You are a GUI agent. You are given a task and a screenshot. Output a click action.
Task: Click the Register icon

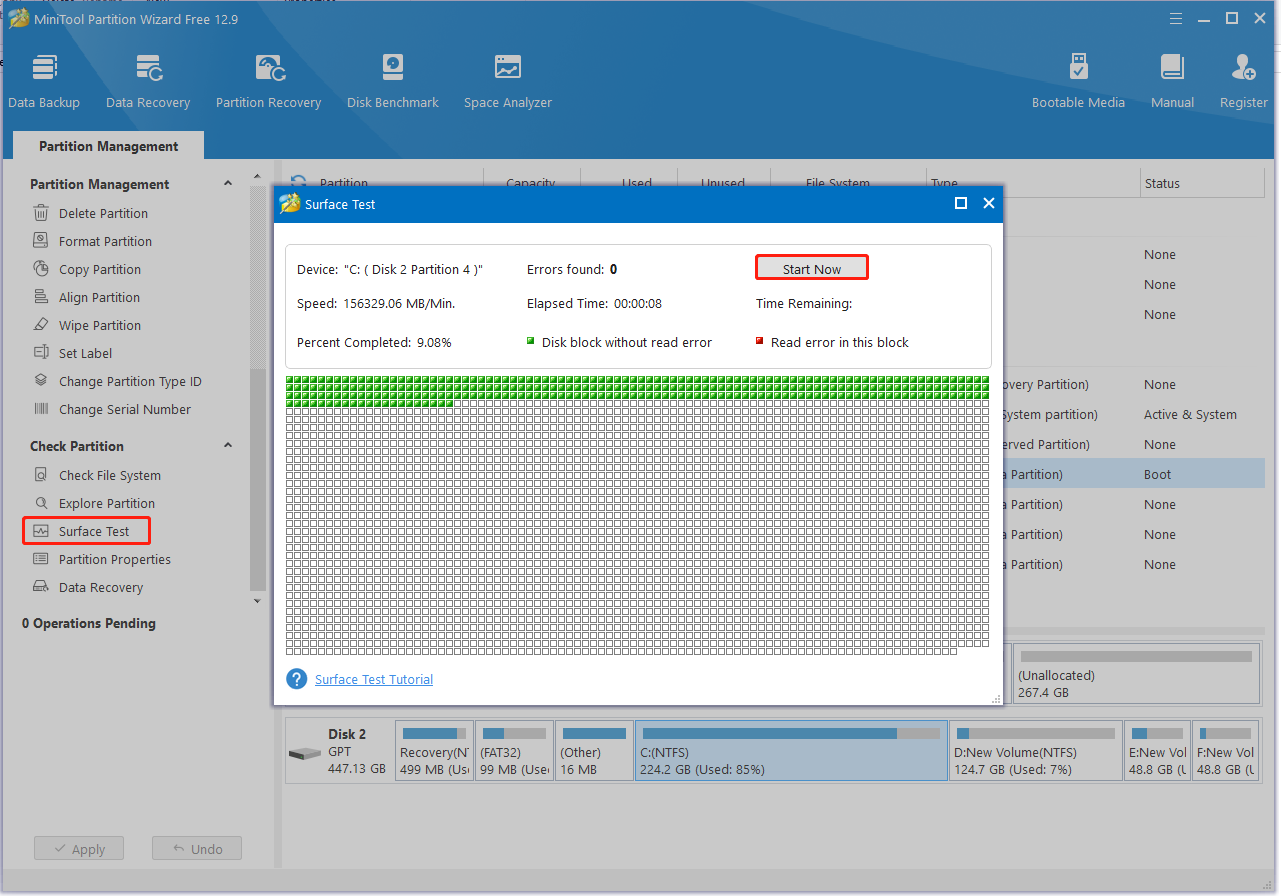coord(1244,81)
